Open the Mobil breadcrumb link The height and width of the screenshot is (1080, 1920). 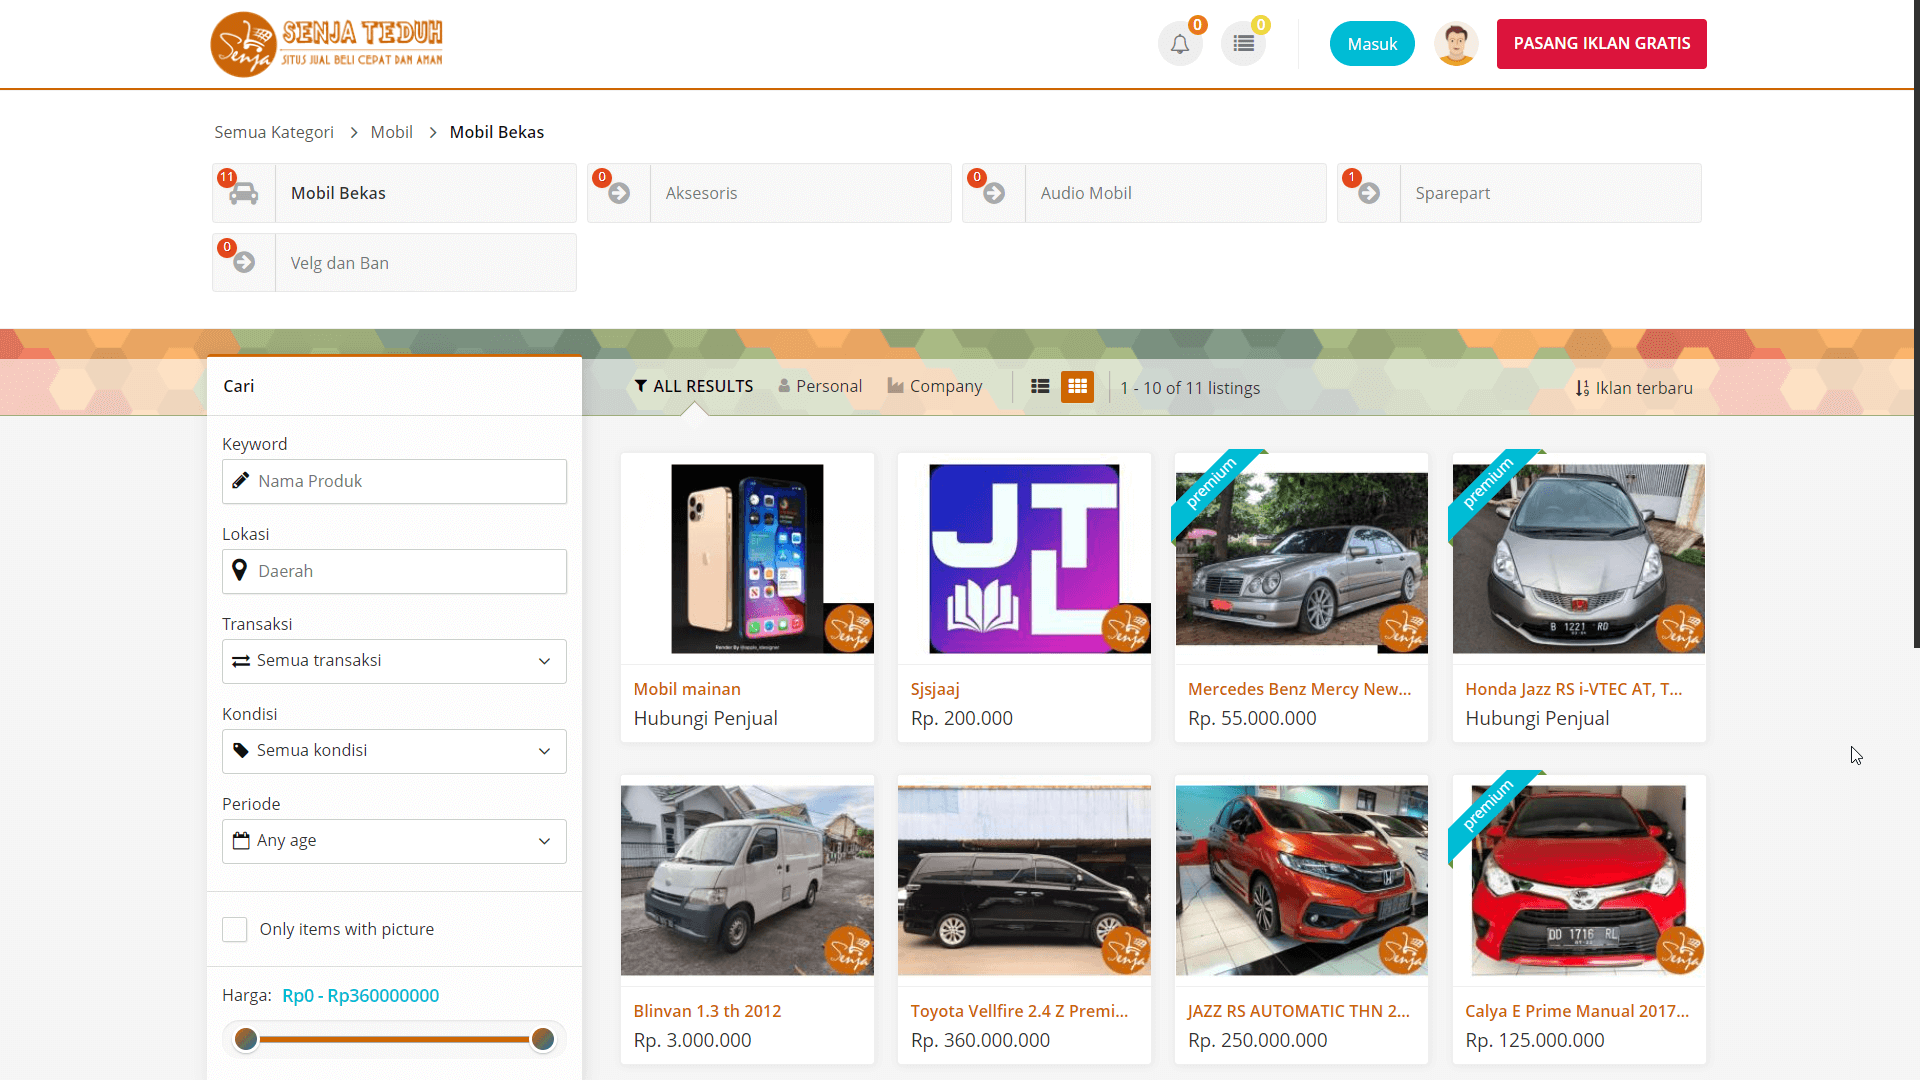point(391,131)
